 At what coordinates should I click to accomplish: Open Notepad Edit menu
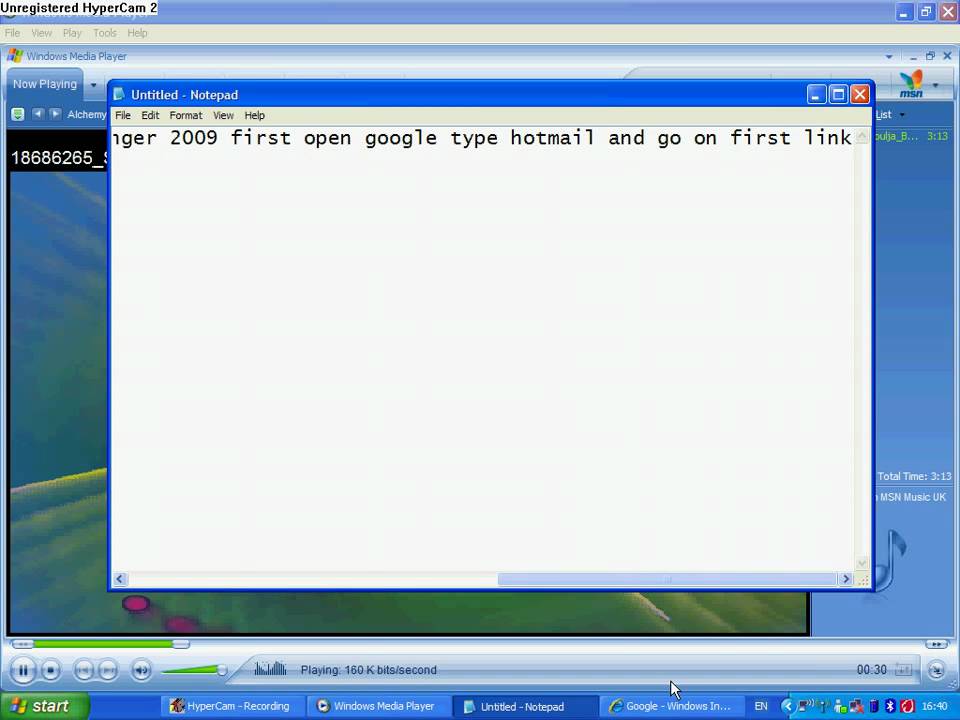pos(150,115)
